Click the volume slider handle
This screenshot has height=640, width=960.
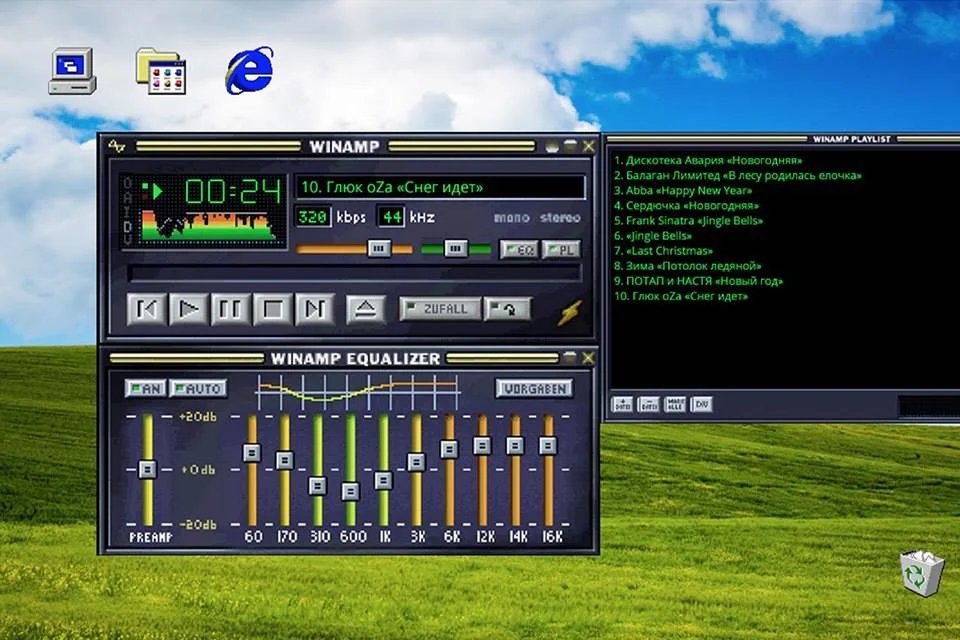tap(379, 249)
